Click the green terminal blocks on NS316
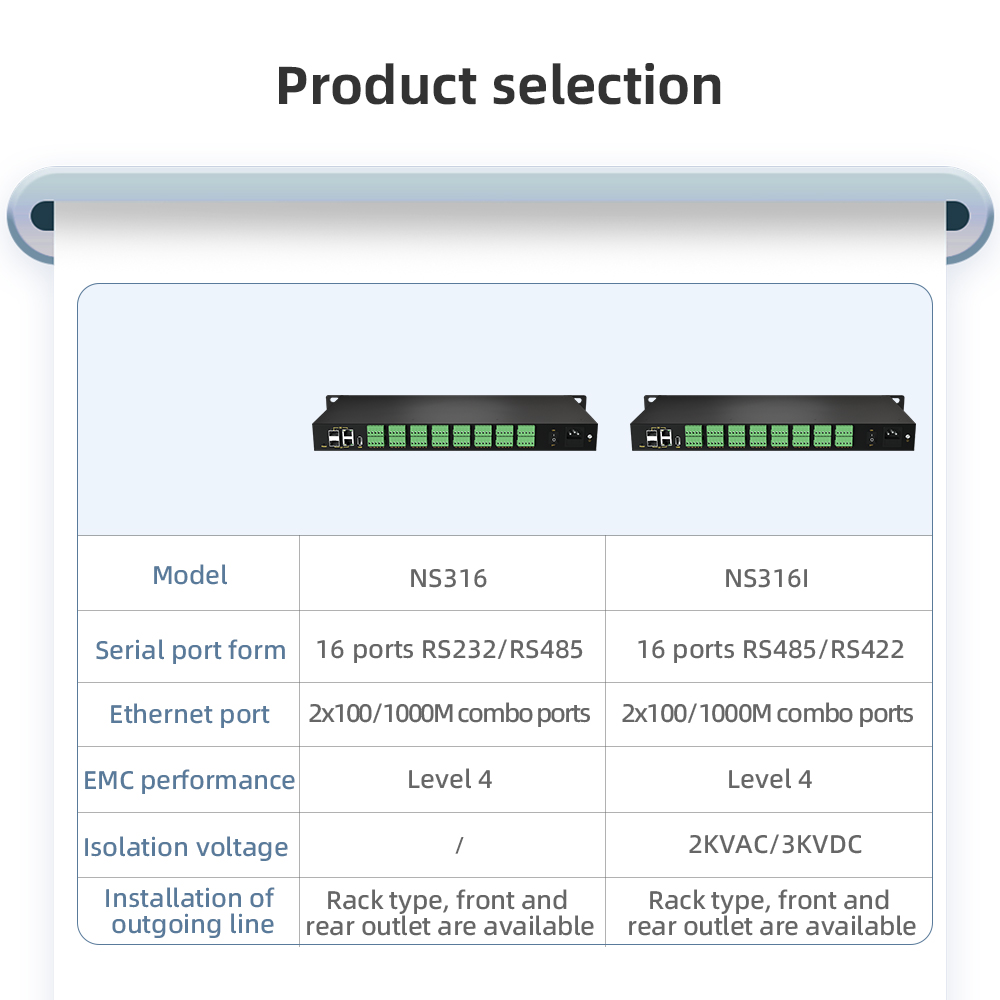The width and height of the screenshot is (1000, 1000). (x=450, y=436)
